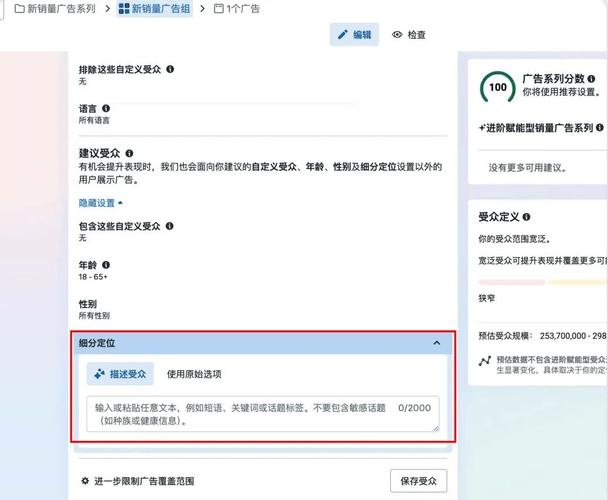
Task: Click the audience size gauge red segment
Action: tap(512, 282)
